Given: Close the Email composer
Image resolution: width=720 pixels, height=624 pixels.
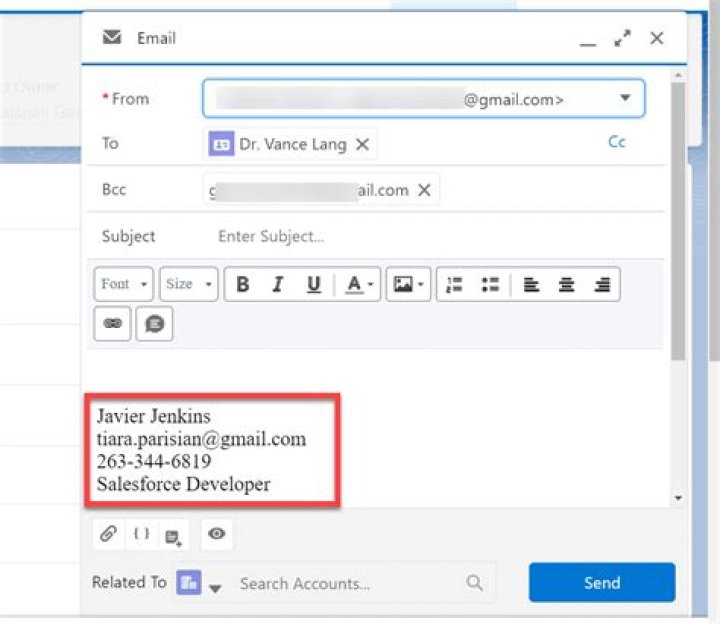Looking at the screenshot, I should 657,38.
